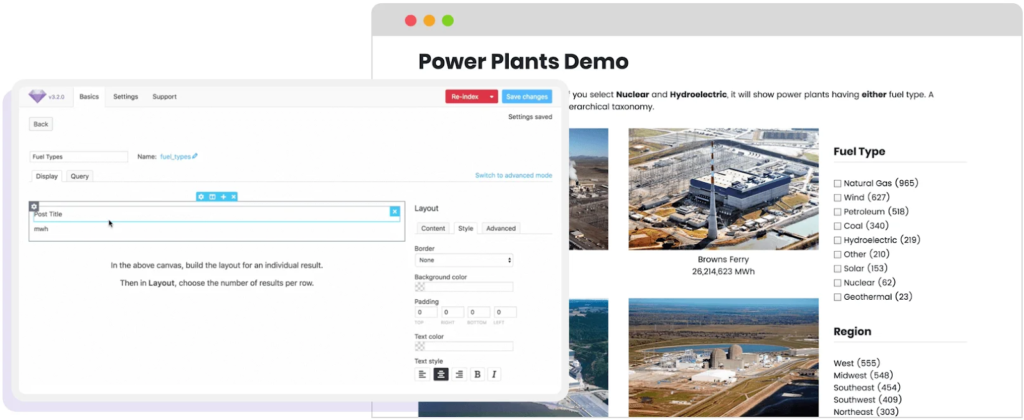Open power plant photo below Browns Ferry

[723, 358]
